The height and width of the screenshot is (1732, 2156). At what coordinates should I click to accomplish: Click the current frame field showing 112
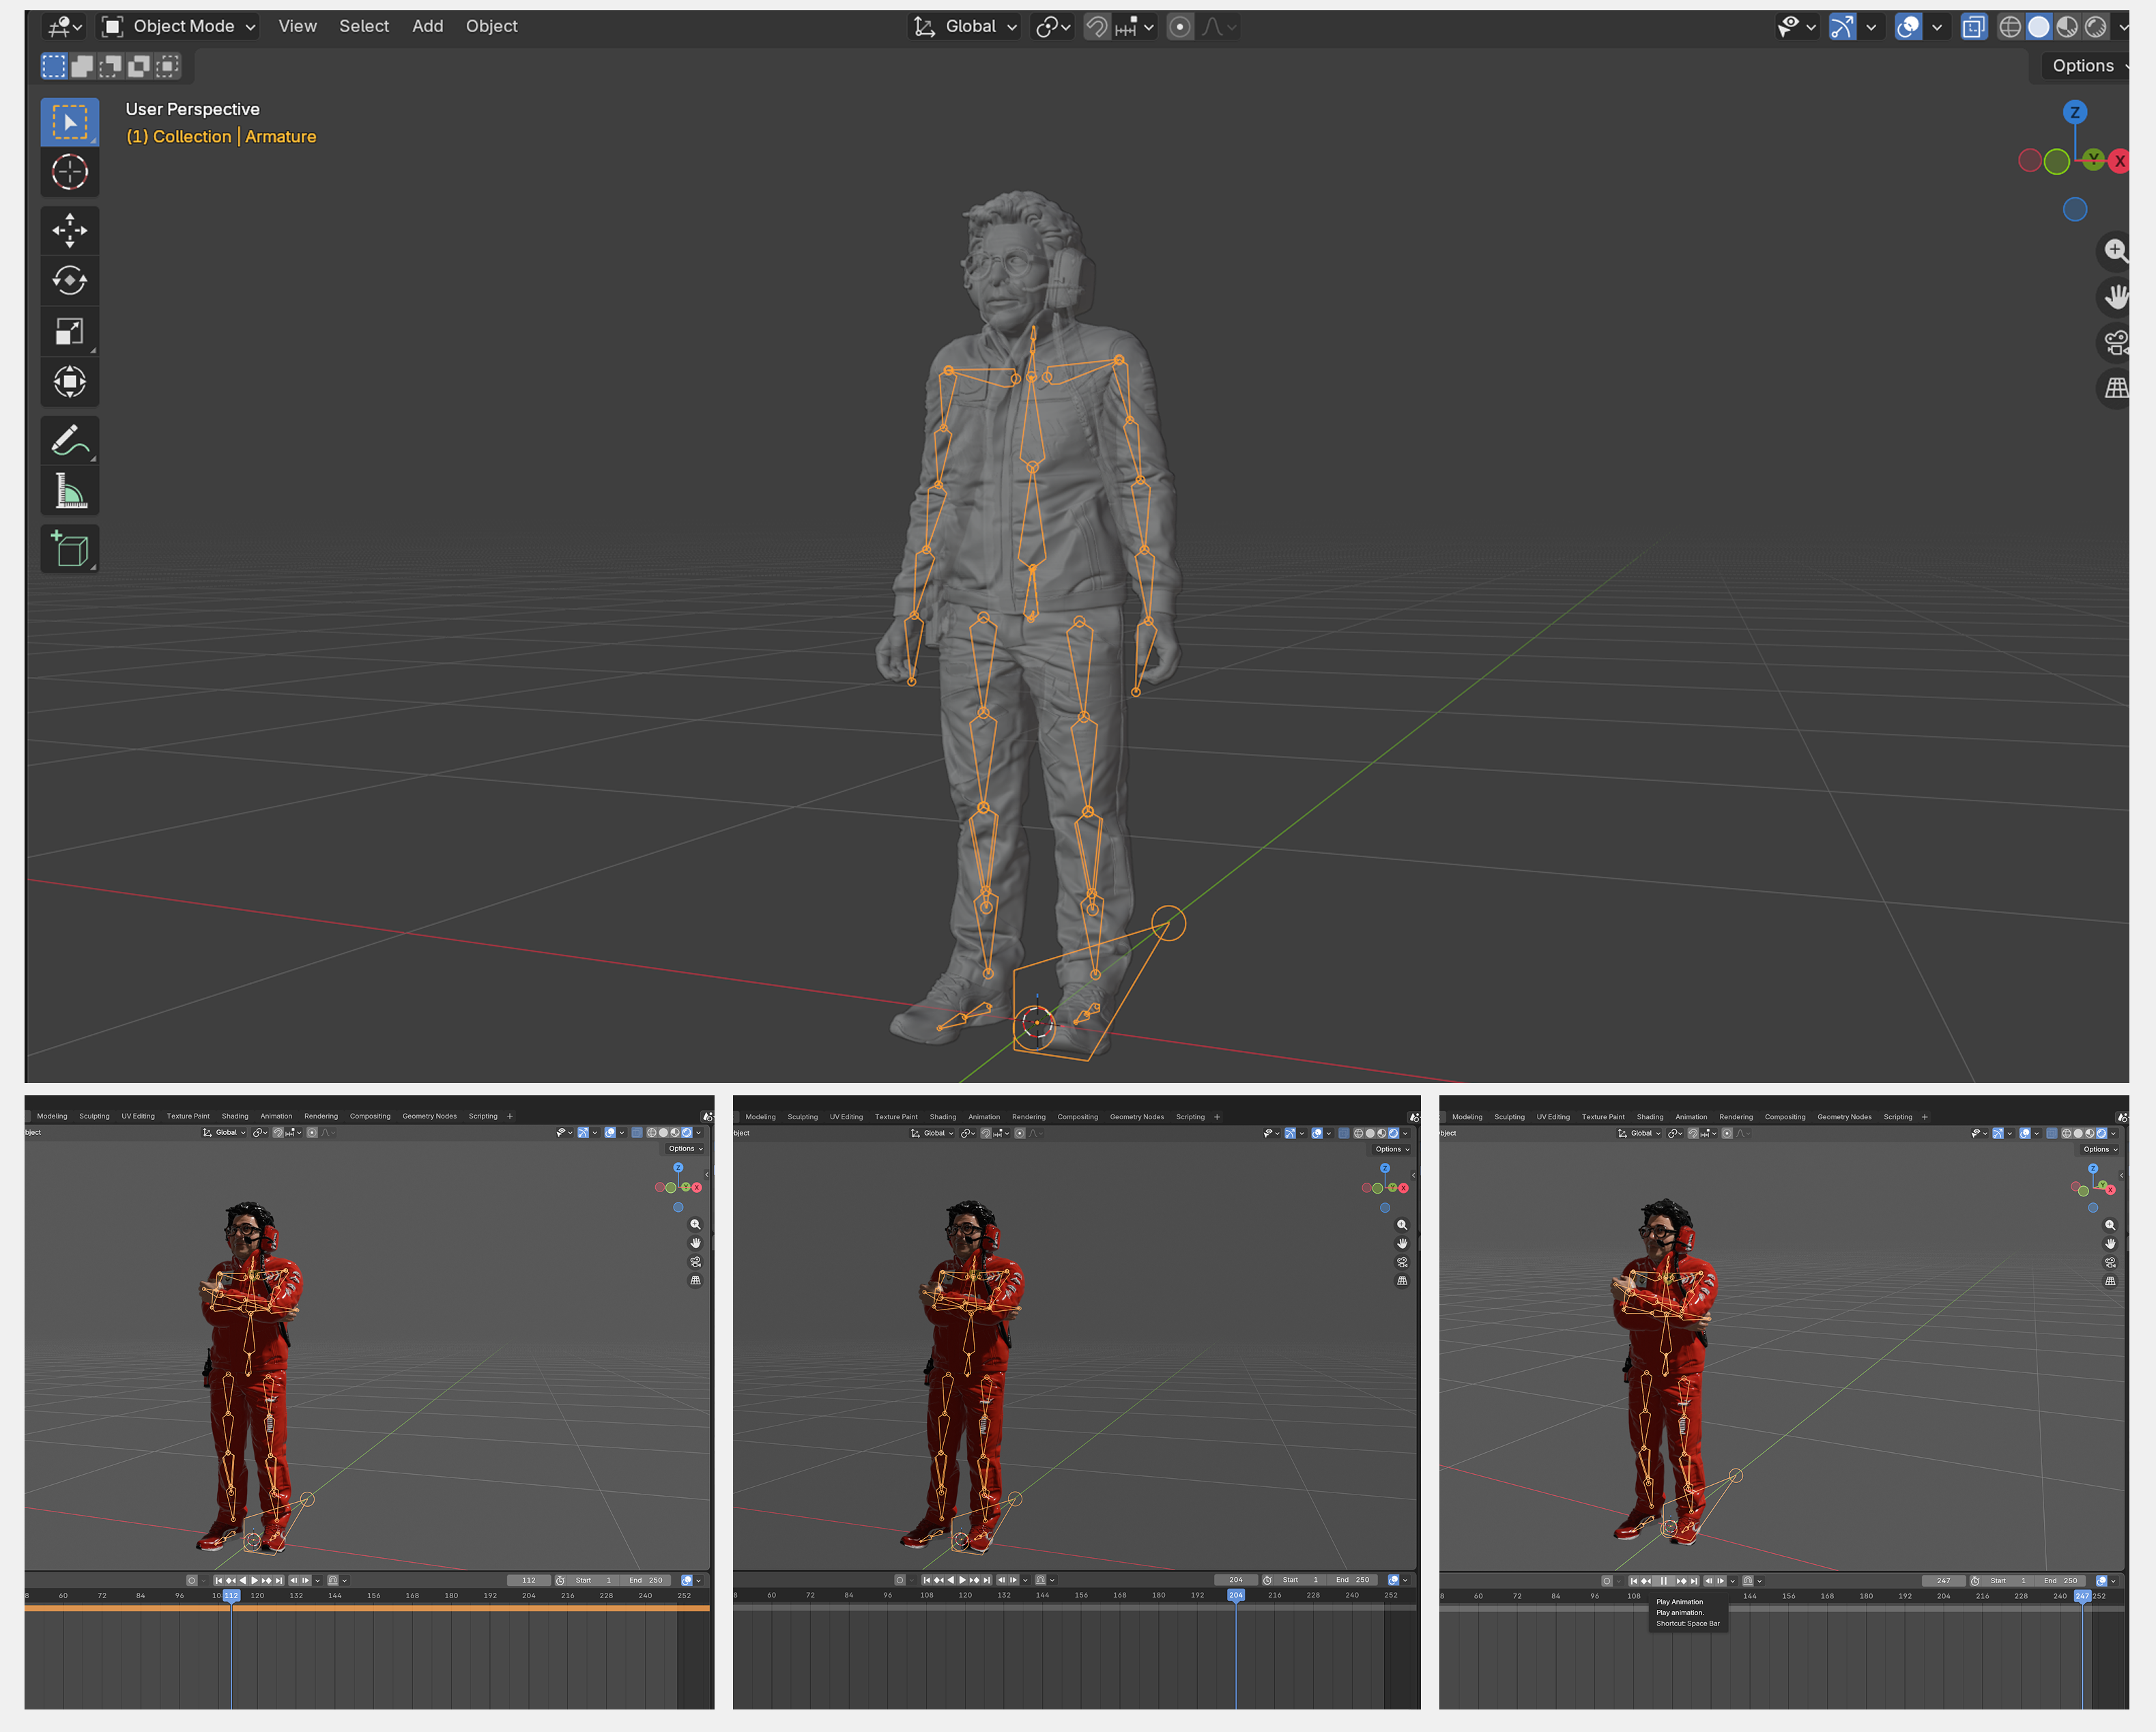[528, 1580]
